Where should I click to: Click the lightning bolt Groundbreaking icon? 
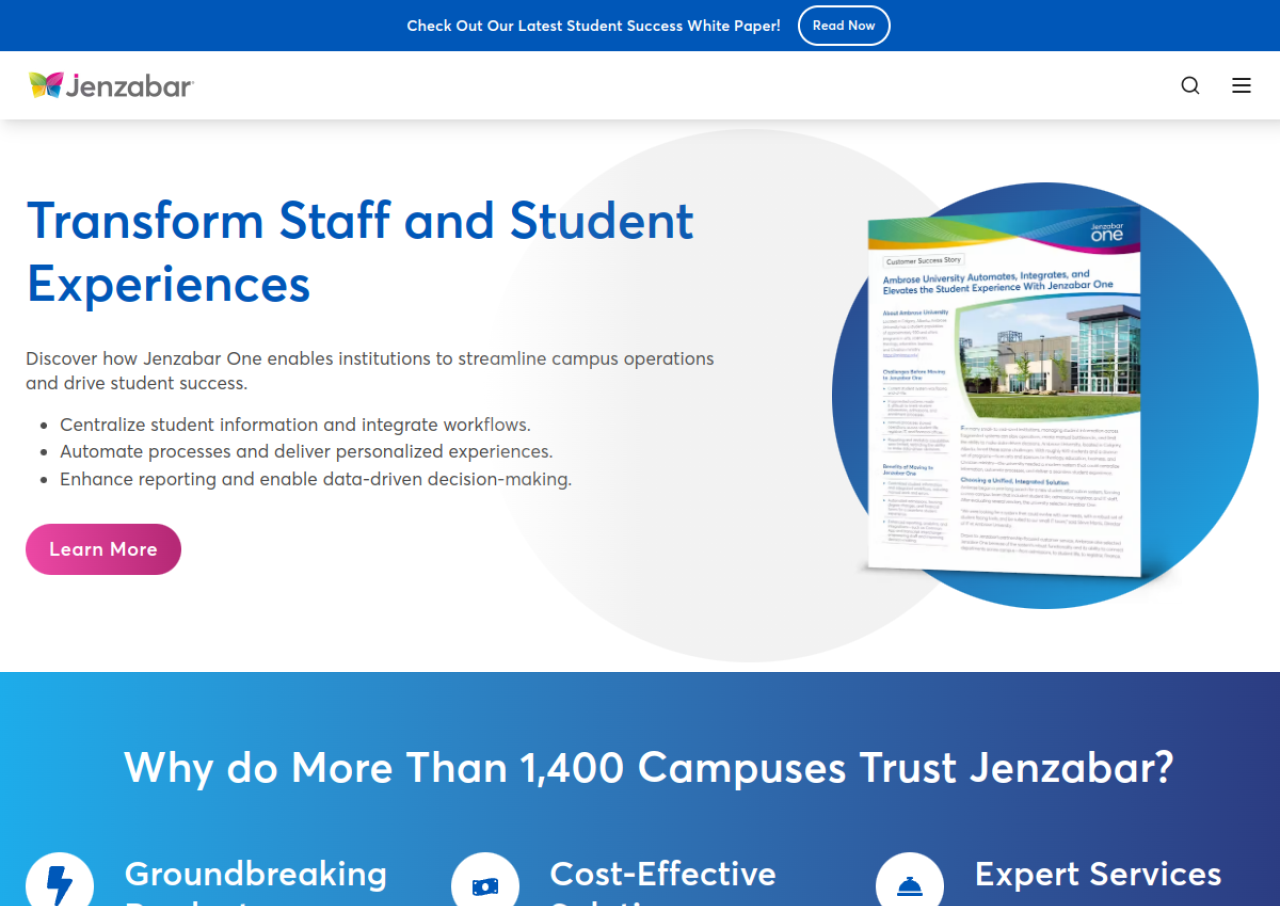tap(60, 880)
